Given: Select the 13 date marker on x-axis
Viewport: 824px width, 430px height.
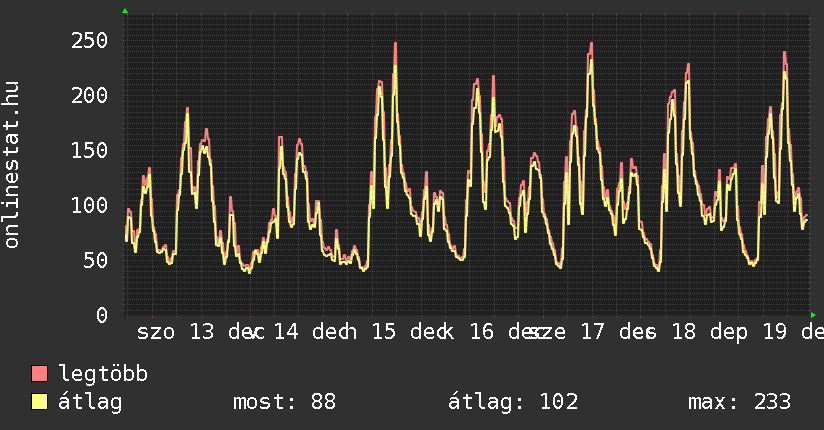Looking at the screenshot, I should pyautogui.click(x=201, y=332).
